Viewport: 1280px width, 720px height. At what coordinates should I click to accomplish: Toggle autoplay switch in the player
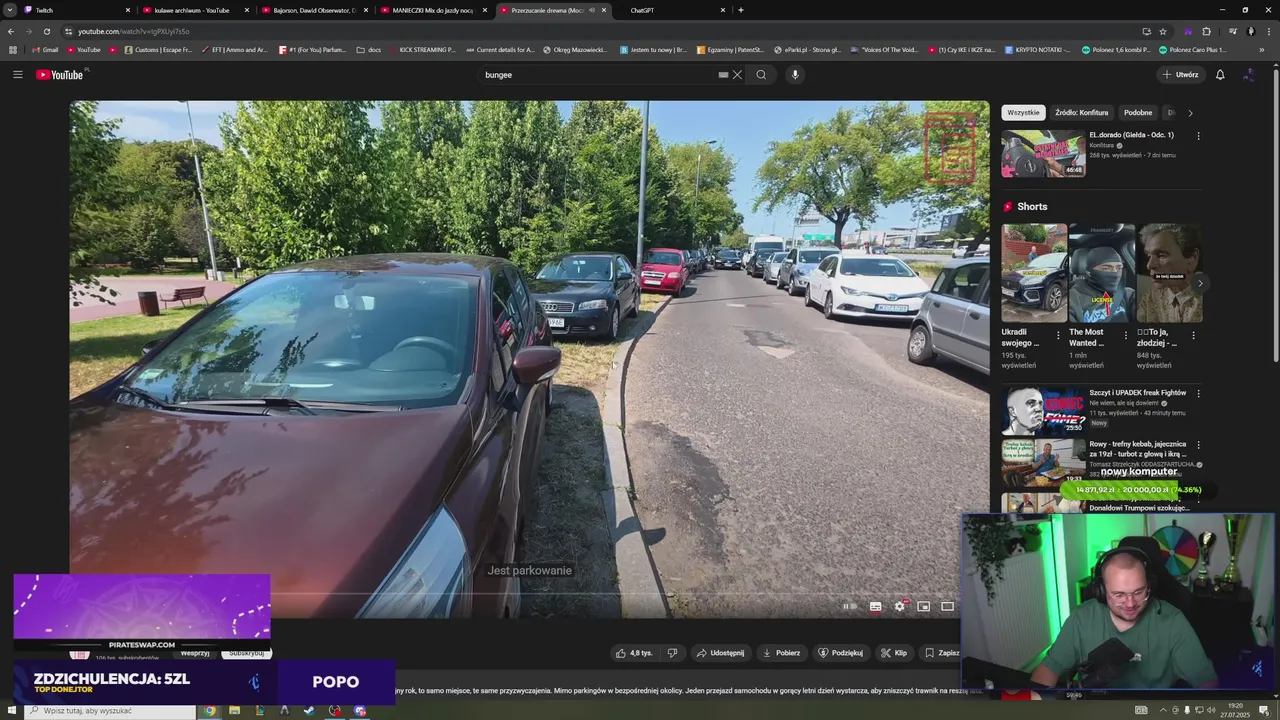pos(849,606)
